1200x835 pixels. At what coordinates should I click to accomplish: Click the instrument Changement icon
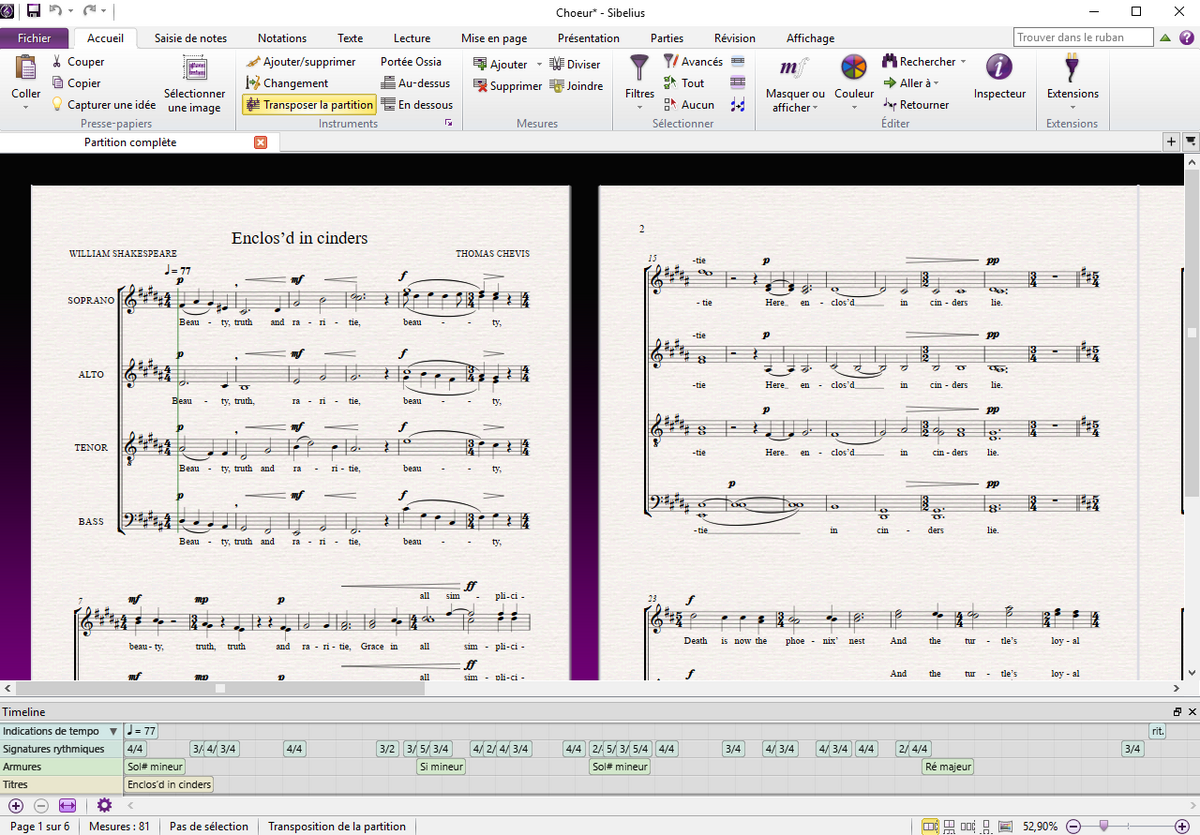coord(253,83)
